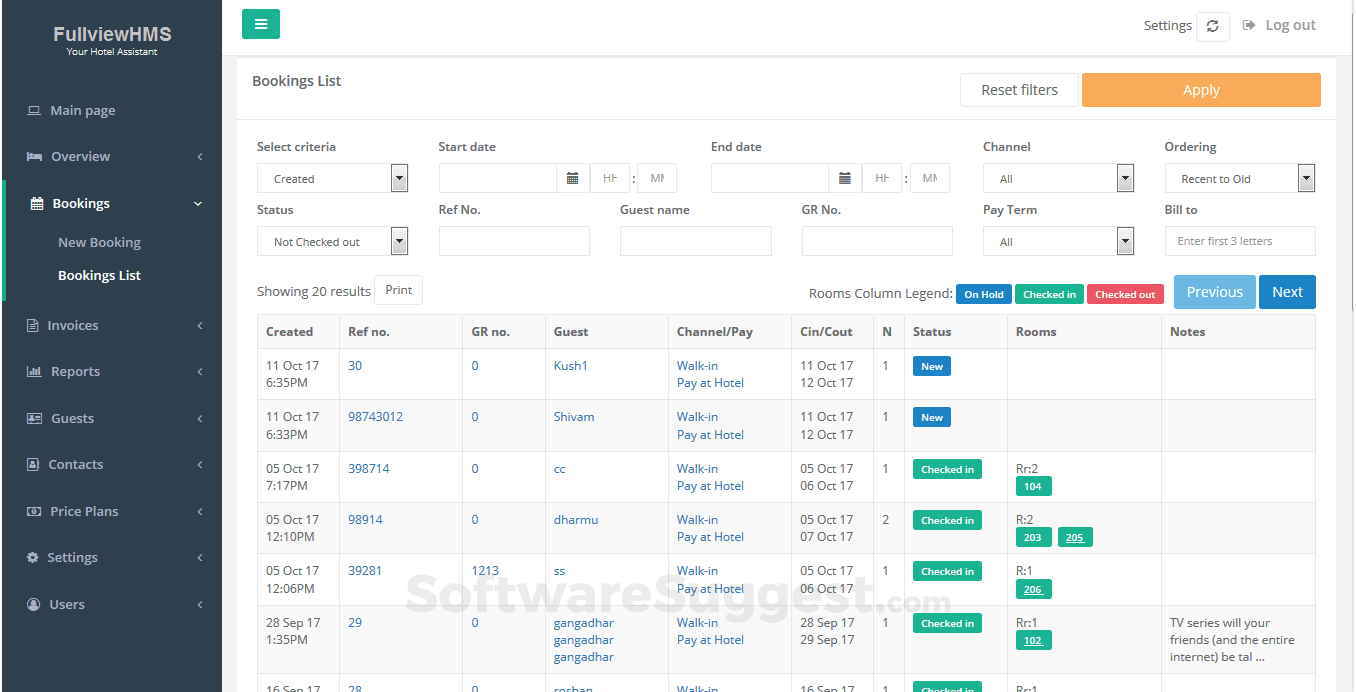Click the Guests sidebar icon
The height and width of the screenshot is (692, 1356).
click(x=35, y=418)
